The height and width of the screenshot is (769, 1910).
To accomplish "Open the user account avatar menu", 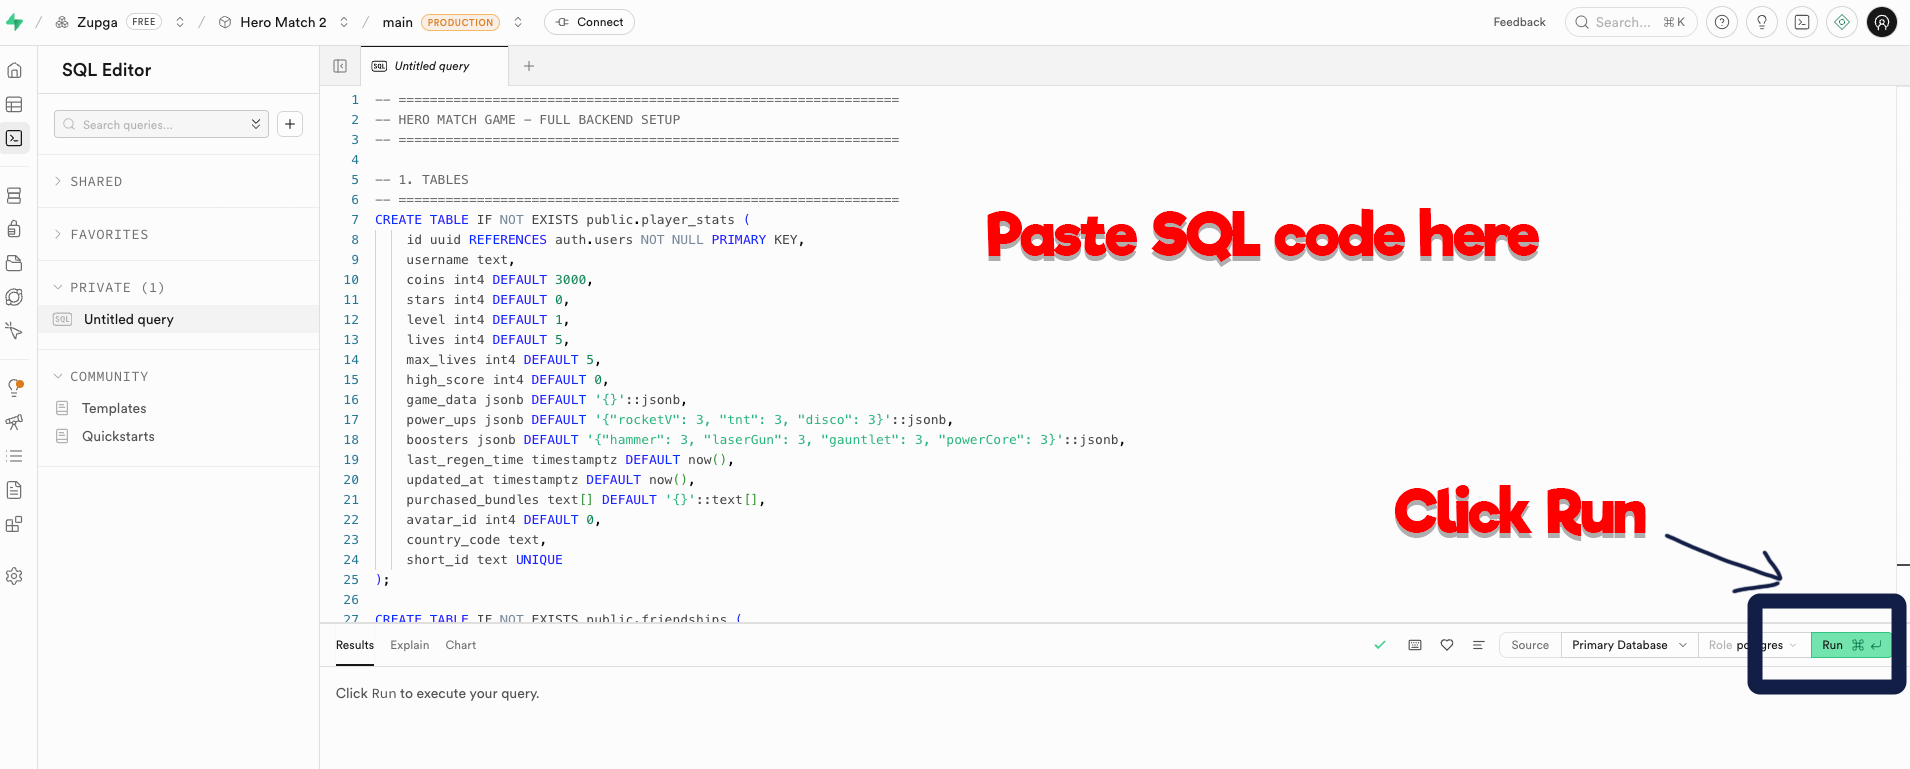I will (x=1882, y=22).
